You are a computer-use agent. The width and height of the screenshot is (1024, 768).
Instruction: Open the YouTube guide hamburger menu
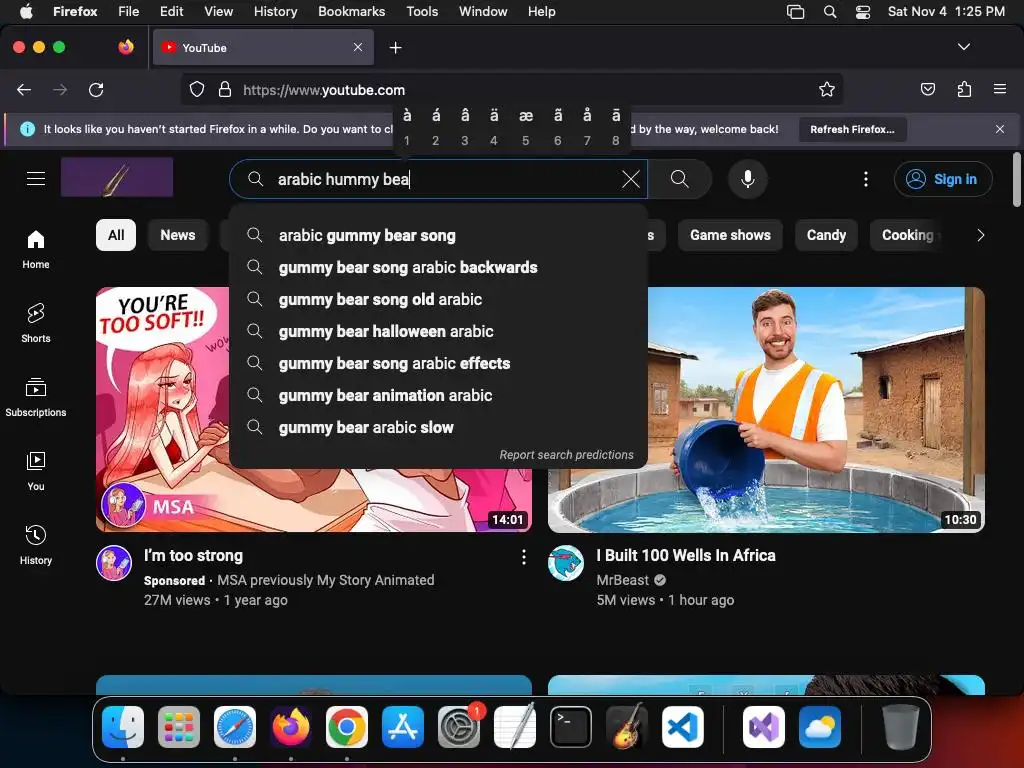click(x=36, y=178)
